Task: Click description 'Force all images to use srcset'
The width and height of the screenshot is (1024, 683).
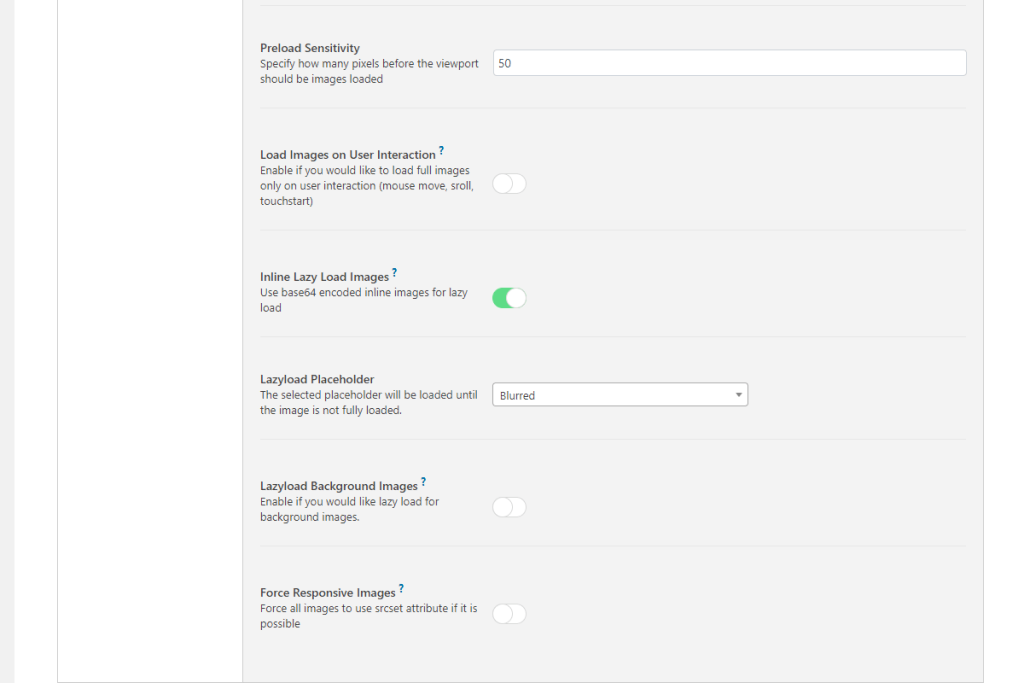Action: pyautogui.click(x=368, y=616)
